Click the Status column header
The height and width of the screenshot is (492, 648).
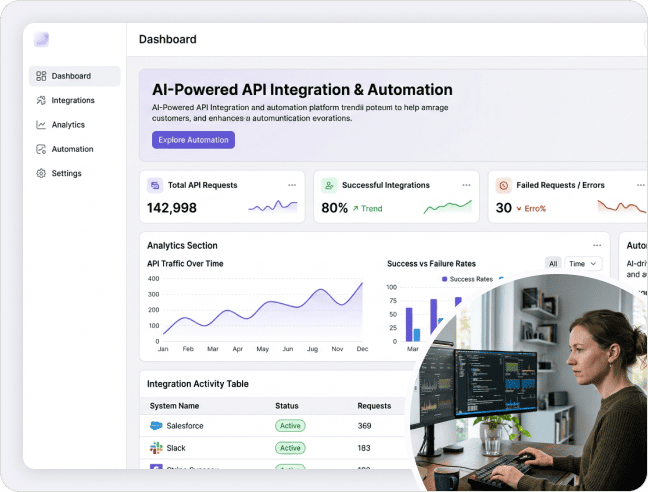pyautogui.click(x=287, y=406)
